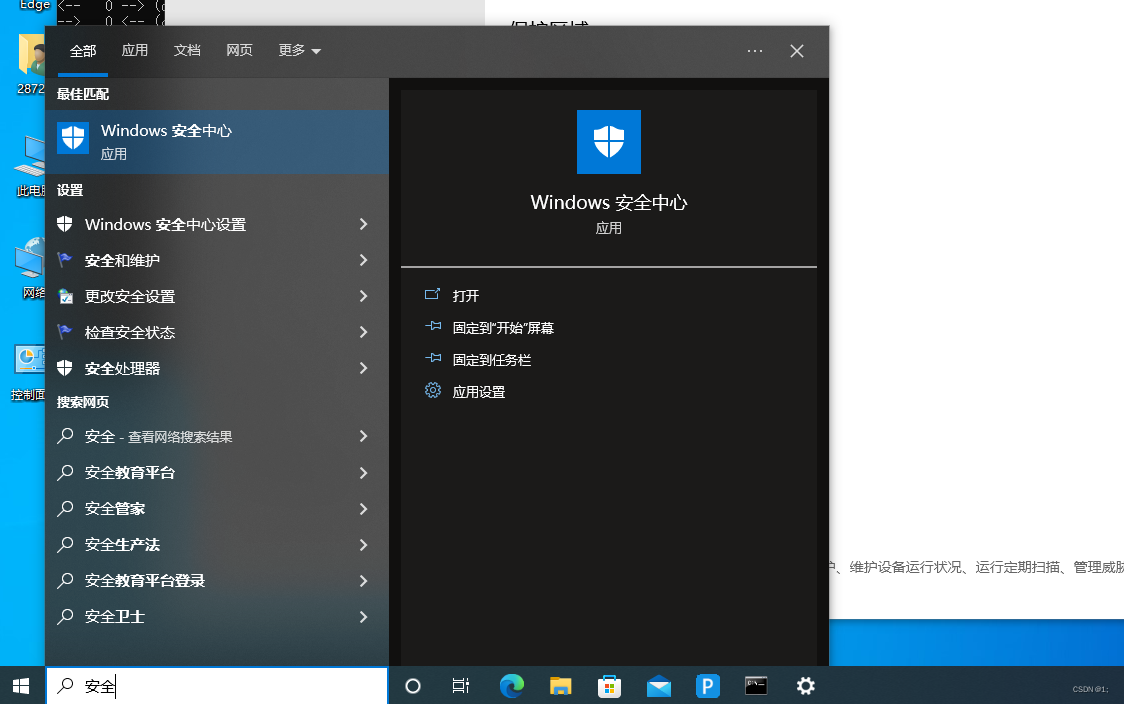Open Microsoft Store from the taskbar

pos(609,686)
